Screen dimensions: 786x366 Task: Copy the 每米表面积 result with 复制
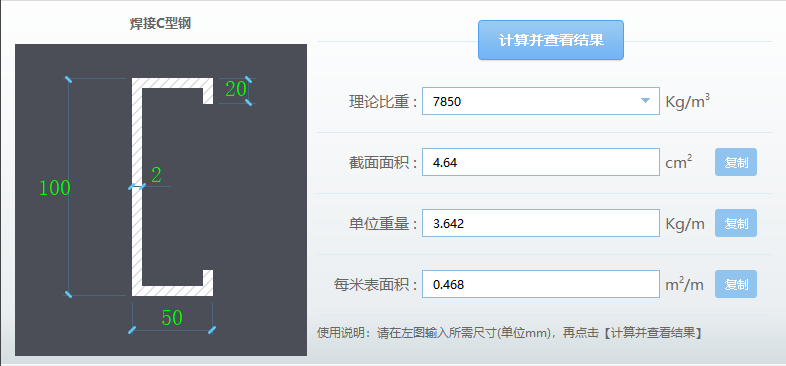coord(735,284)
